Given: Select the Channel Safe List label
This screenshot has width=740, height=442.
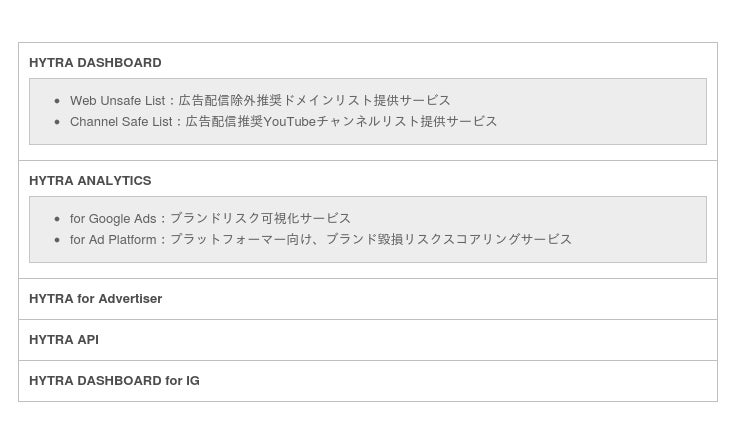Looking at the screenshot, I should point(121,121).
